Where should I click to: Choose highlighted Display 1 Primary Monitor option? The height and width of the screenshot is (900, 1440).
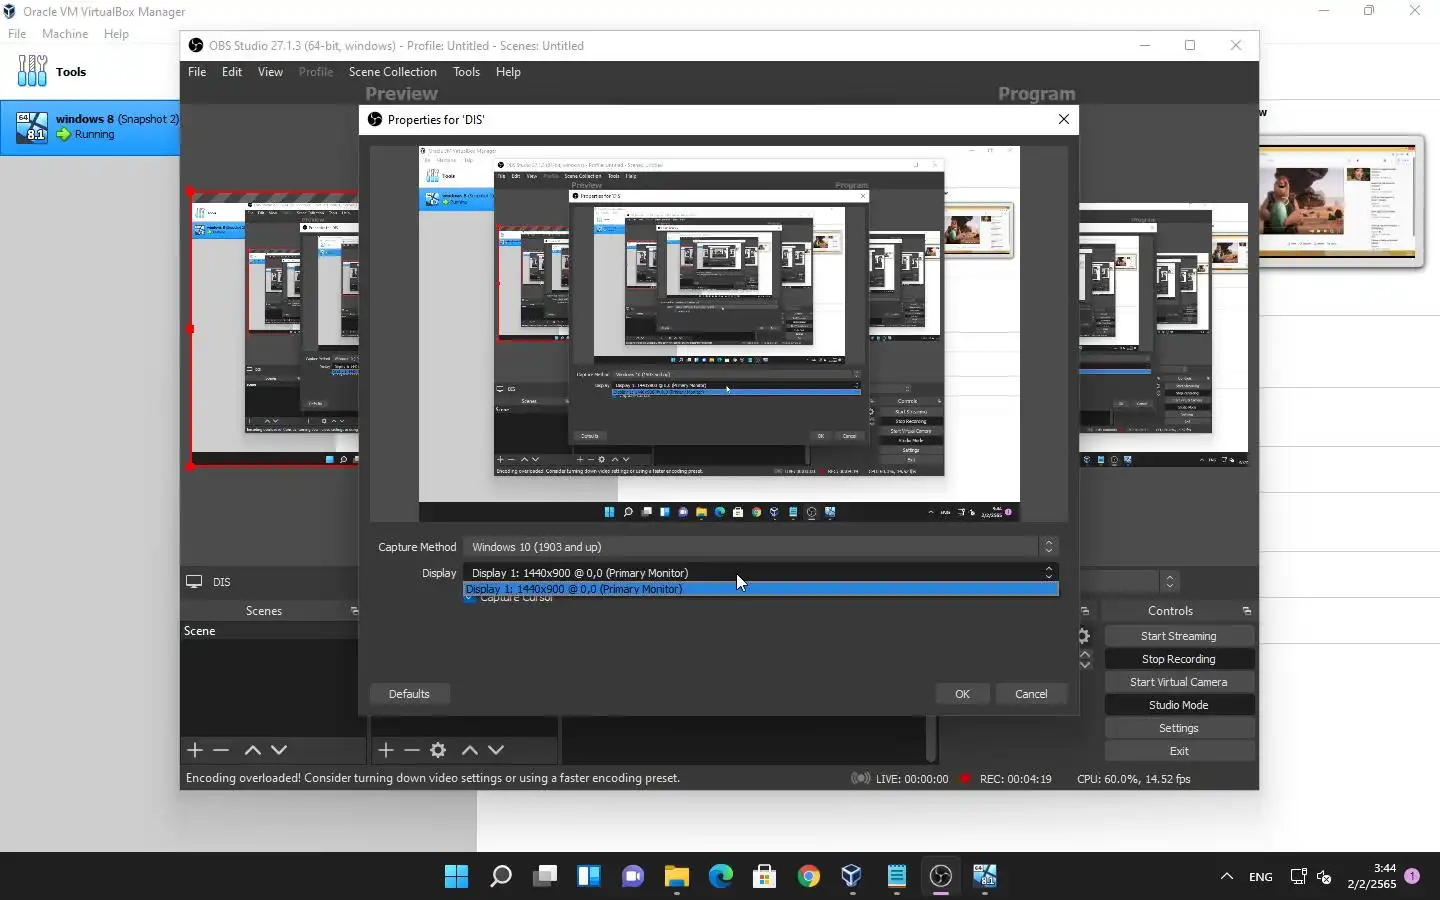point(760,589)
